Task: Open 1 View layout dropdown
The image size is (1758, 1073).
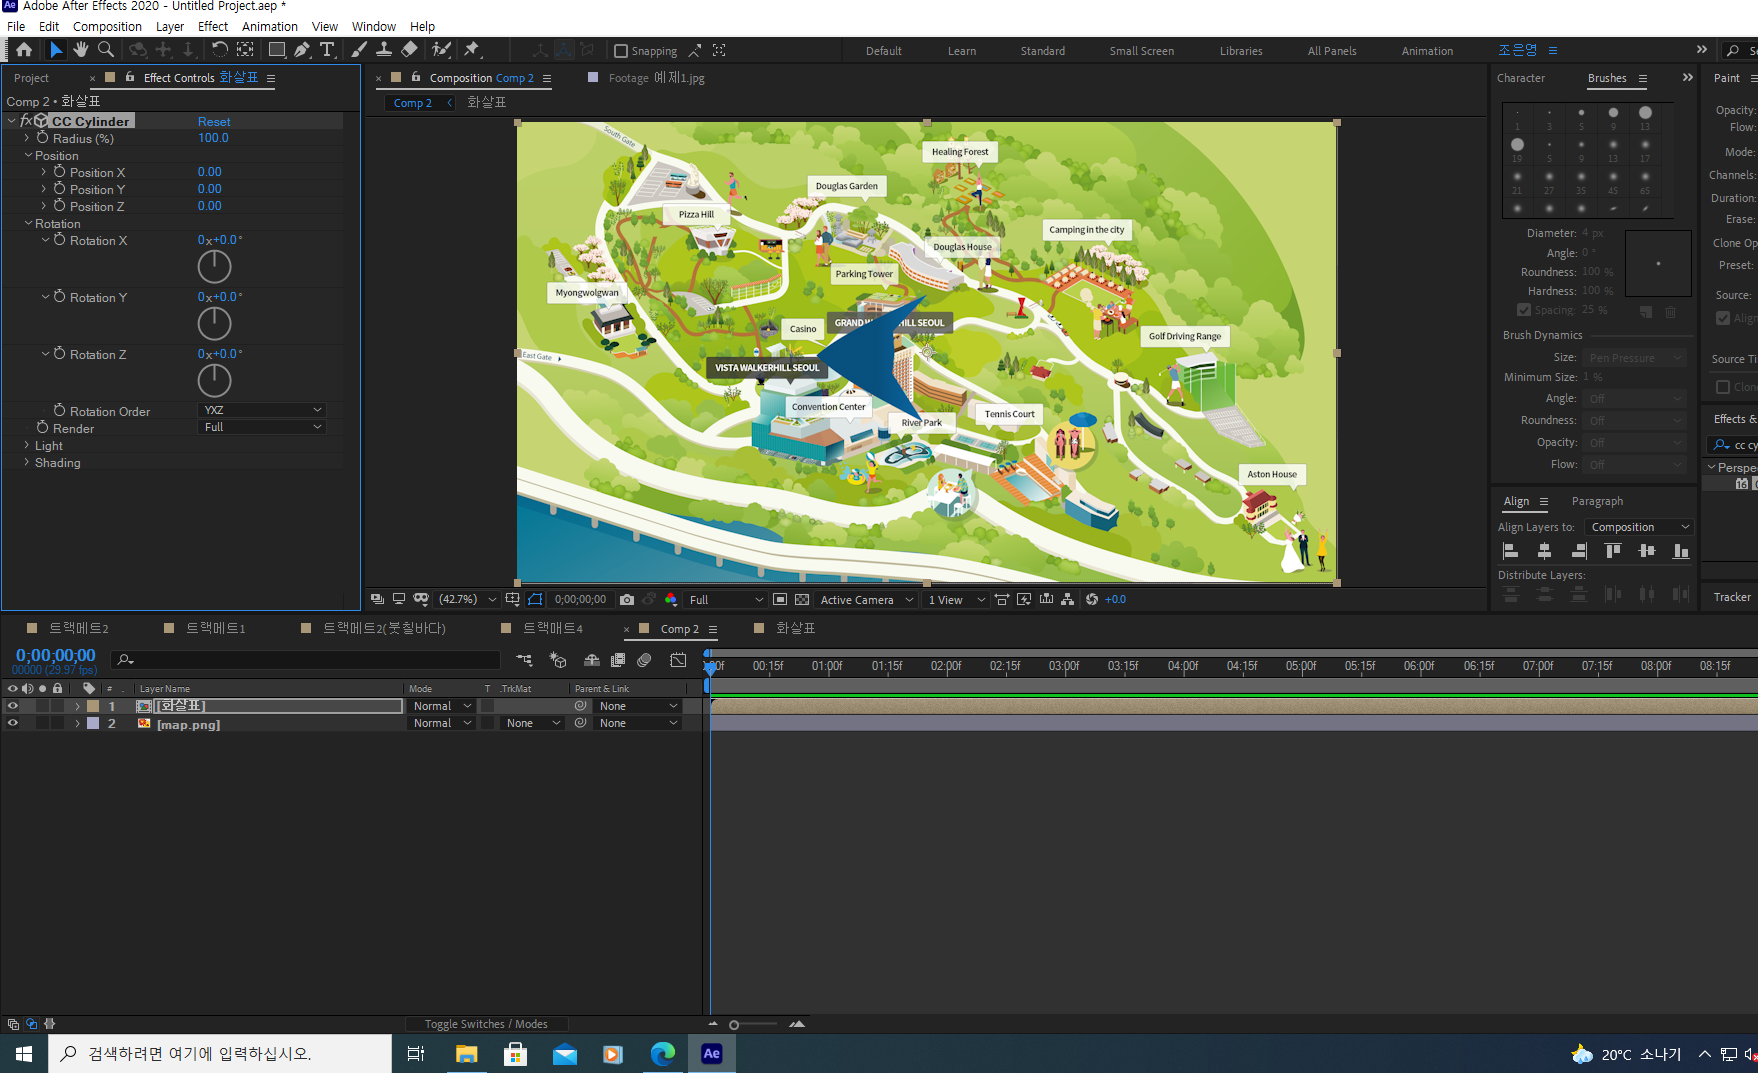Action: [956, 600]
